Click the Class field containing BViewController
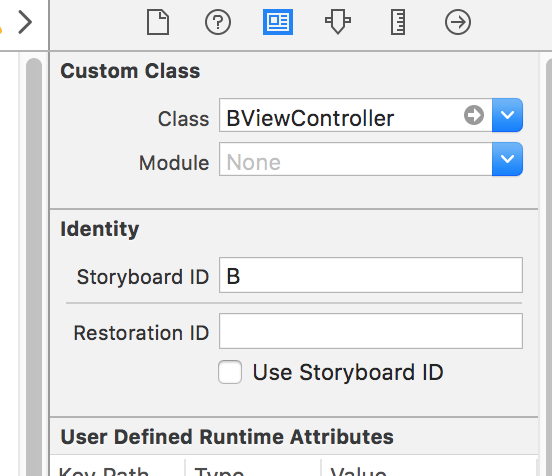This screenshot has width=552, height=476. click(x=356, y=115)
